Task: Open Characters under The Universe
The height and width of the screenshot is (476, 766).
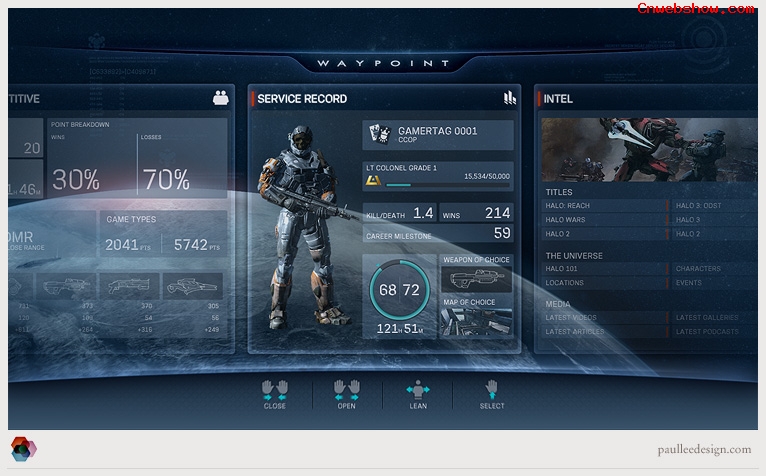Action: (x=715, y=269)
